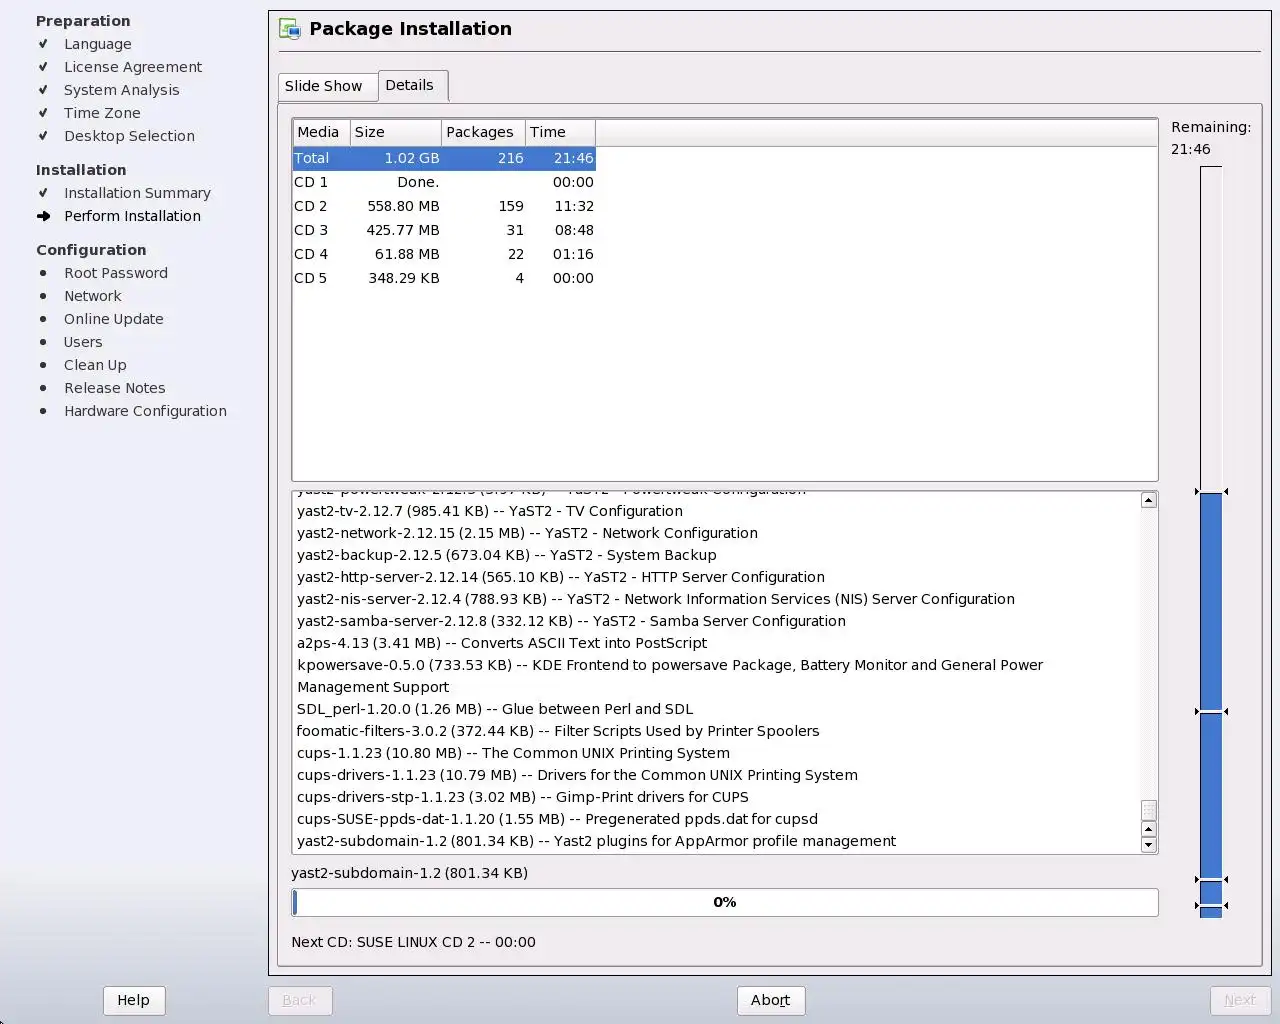Click the disabled Next button
The width and height of the screenshot is (1280, 1024).
1240,1000
